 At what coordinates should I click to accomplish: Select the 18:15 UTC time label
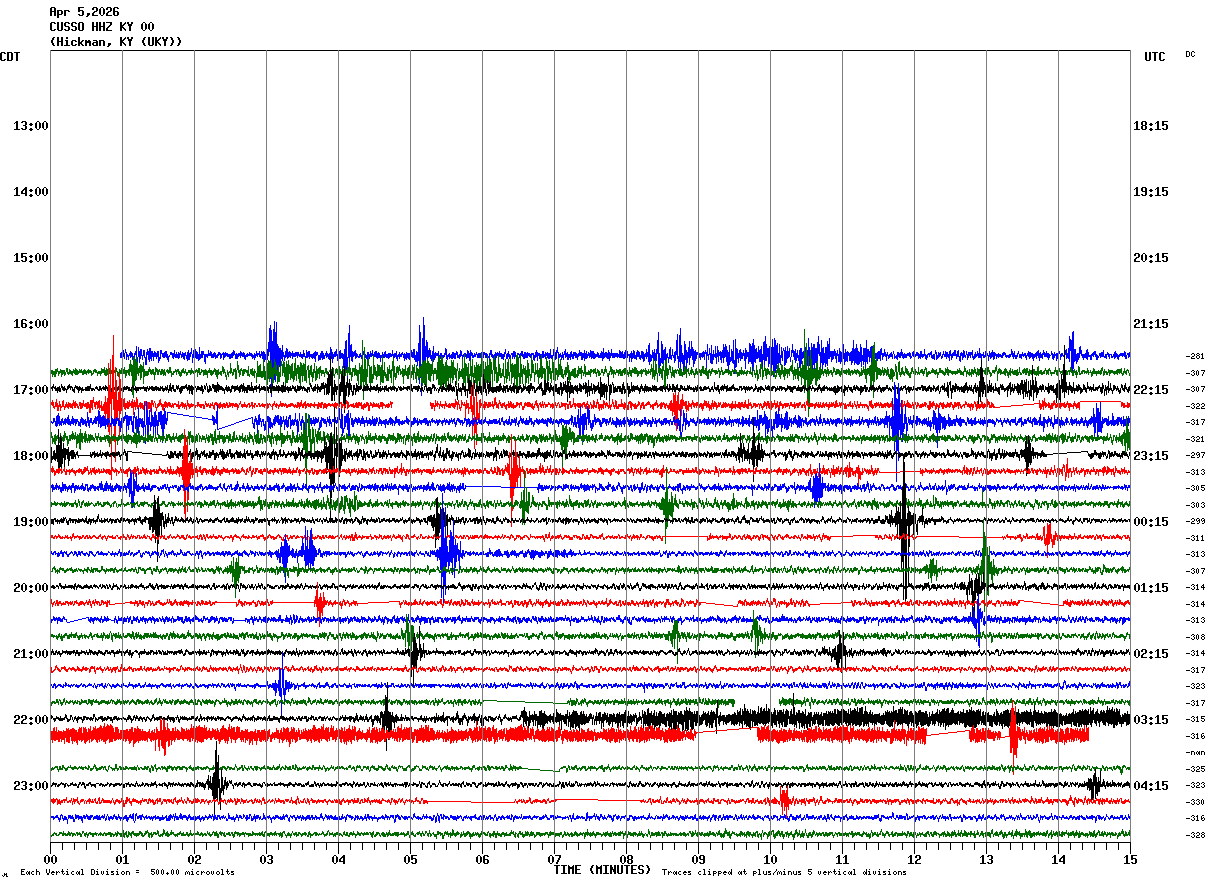tap(1150, 126)
